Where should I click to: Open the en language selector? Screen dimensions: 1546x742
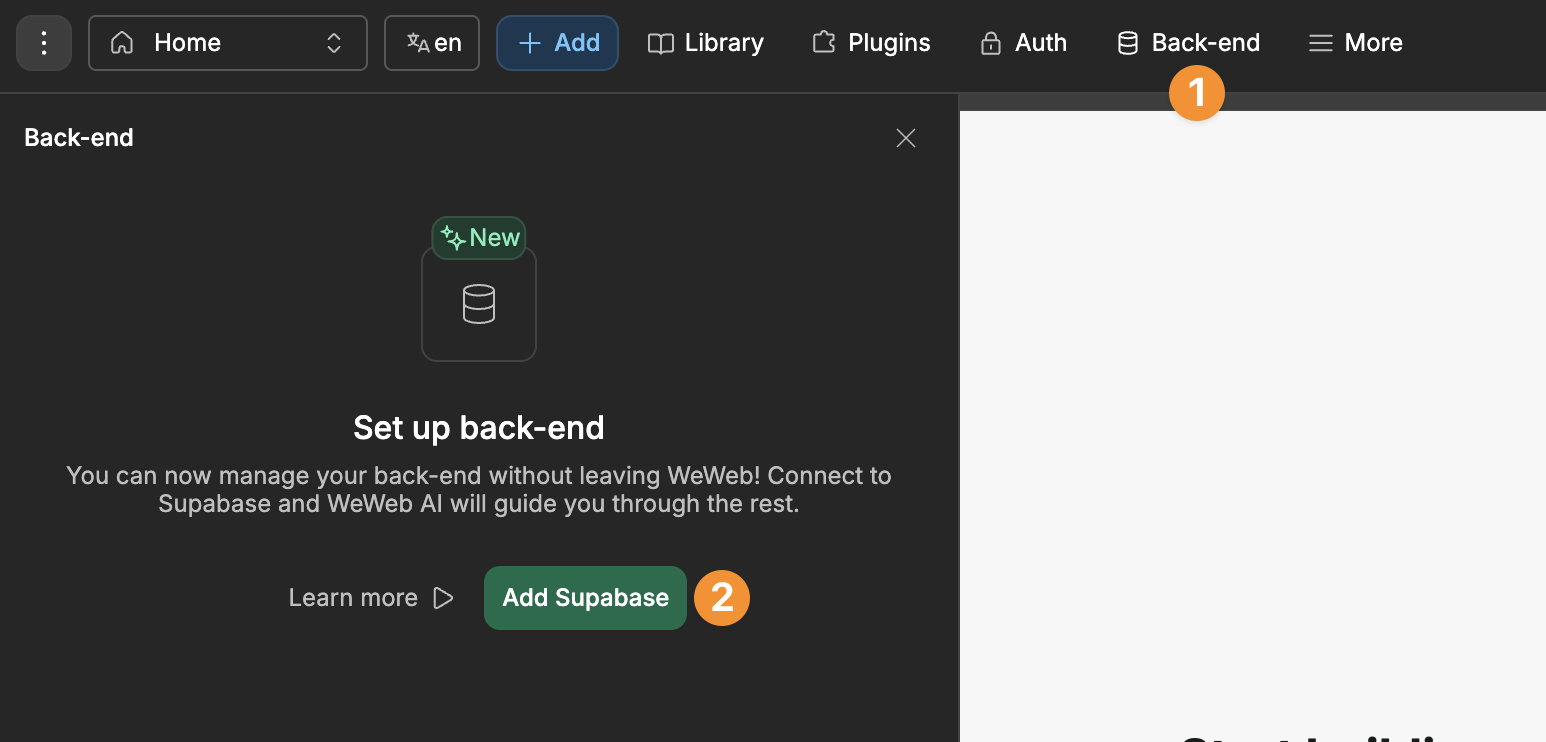431,42
